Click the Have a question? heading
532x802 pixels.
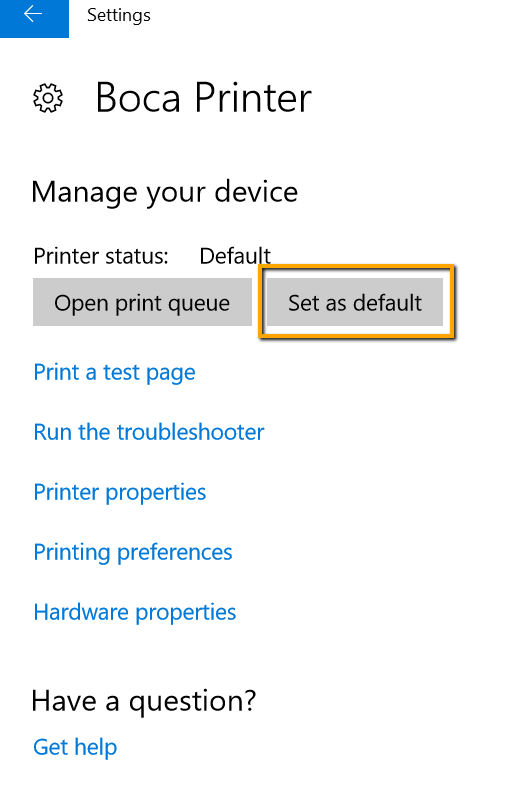144,701
